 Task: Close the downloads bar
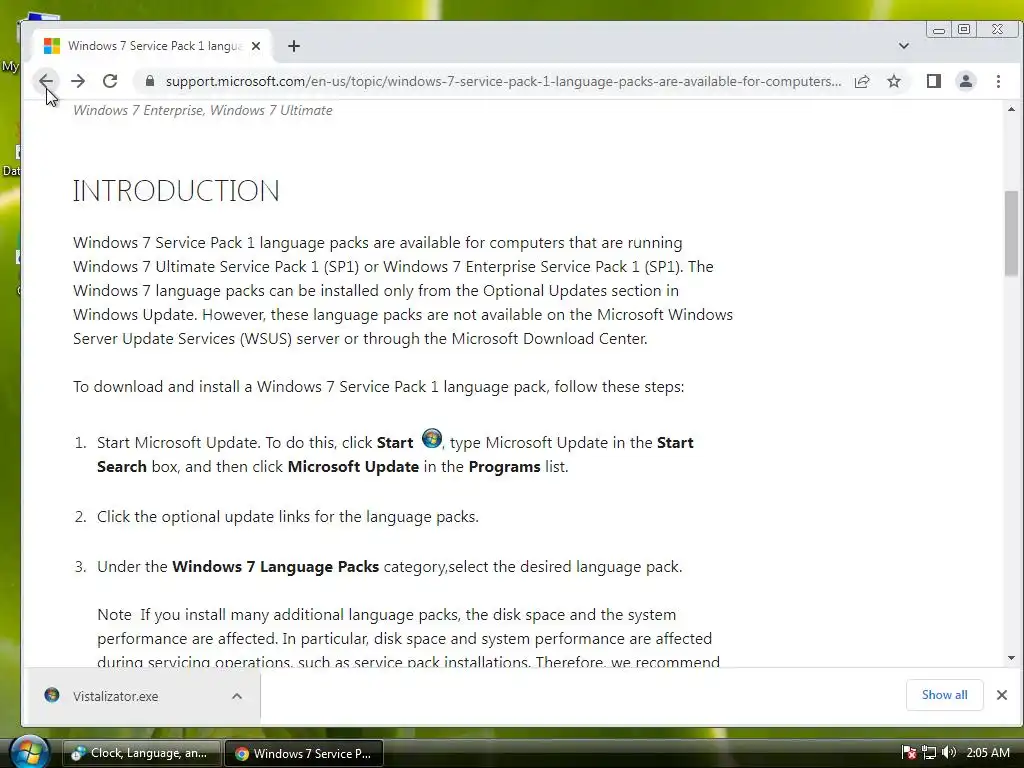[1002, 695]
